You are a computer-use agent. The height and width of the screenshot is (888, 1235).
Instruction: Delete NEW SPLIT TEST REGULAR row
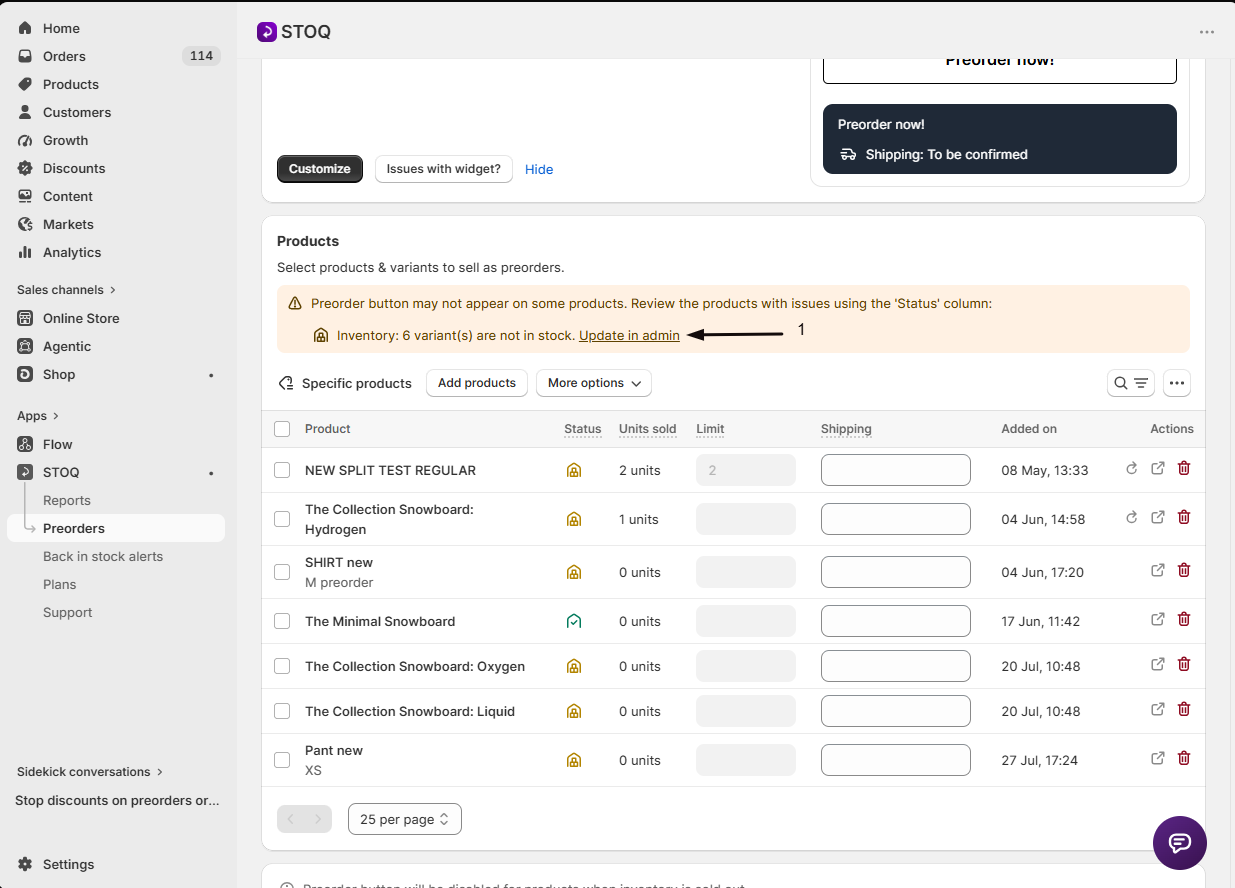click(1184, 468)
